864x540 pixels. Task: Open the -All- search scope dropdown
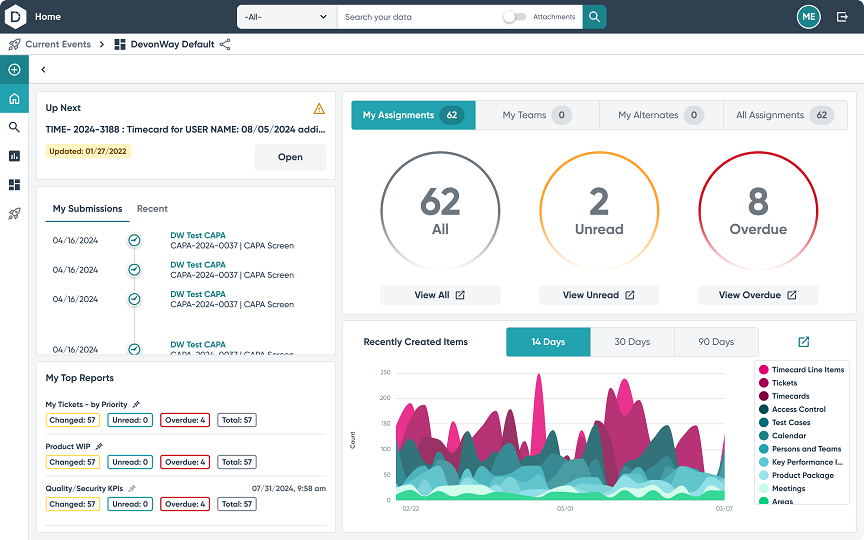point(287,17)
